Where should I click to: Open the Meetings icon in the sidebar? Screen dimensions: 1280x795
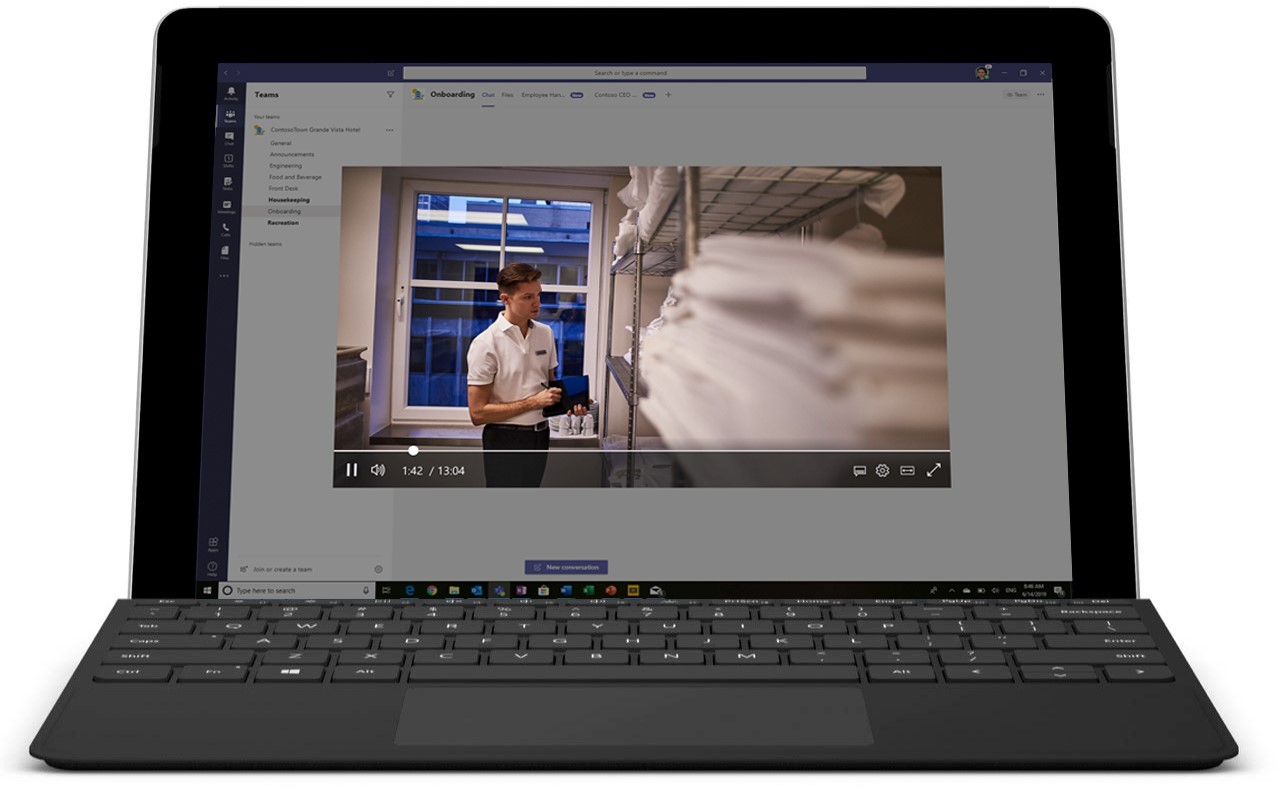pyautogui.click(x=230, y=206)
